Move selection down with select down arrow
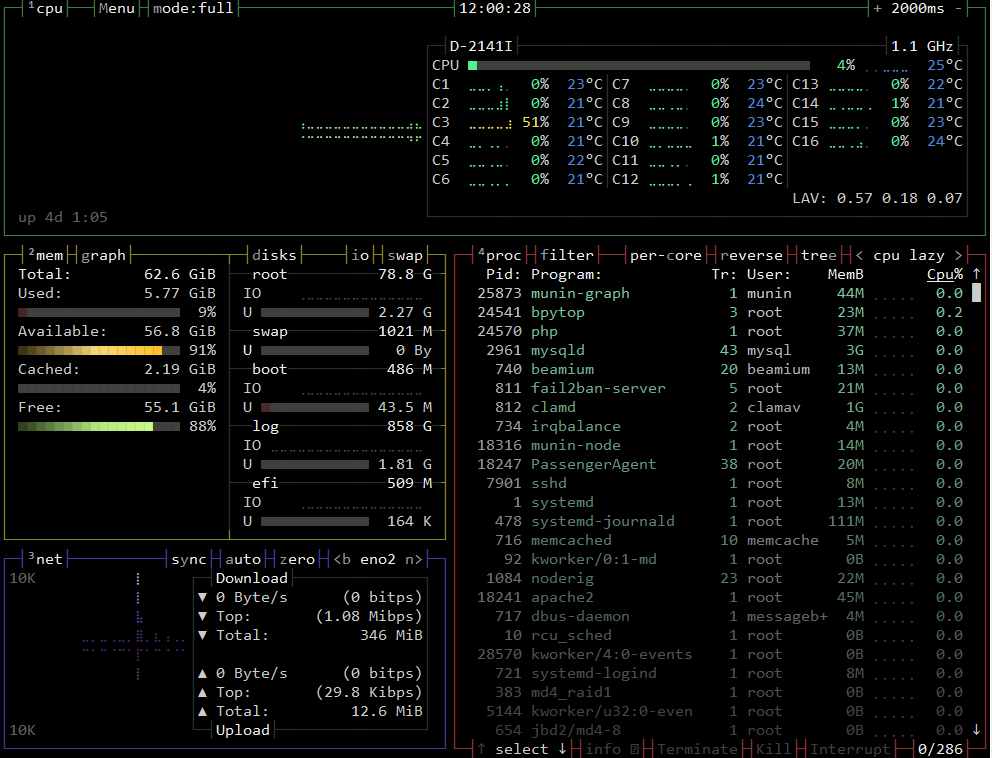 pyautogui.click(x=562, y=748)
